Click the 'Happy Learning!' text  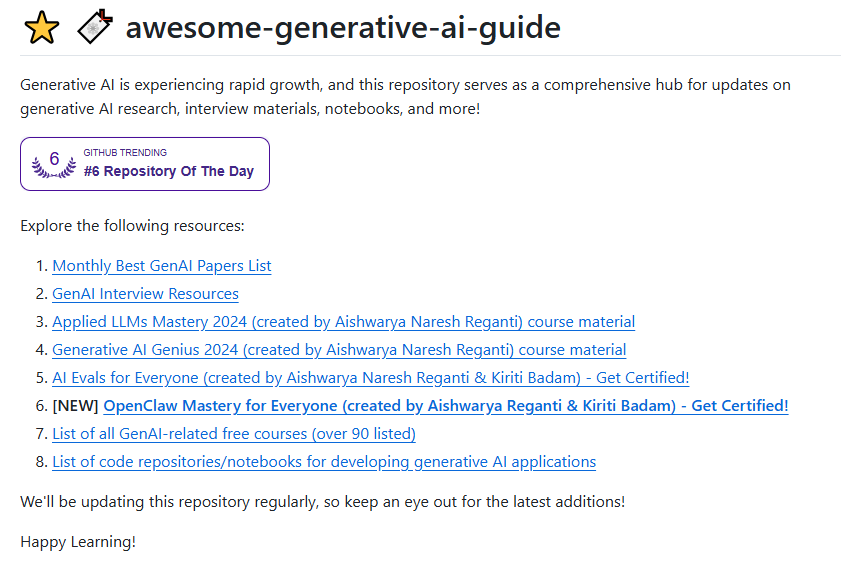(x=78, y=542)
